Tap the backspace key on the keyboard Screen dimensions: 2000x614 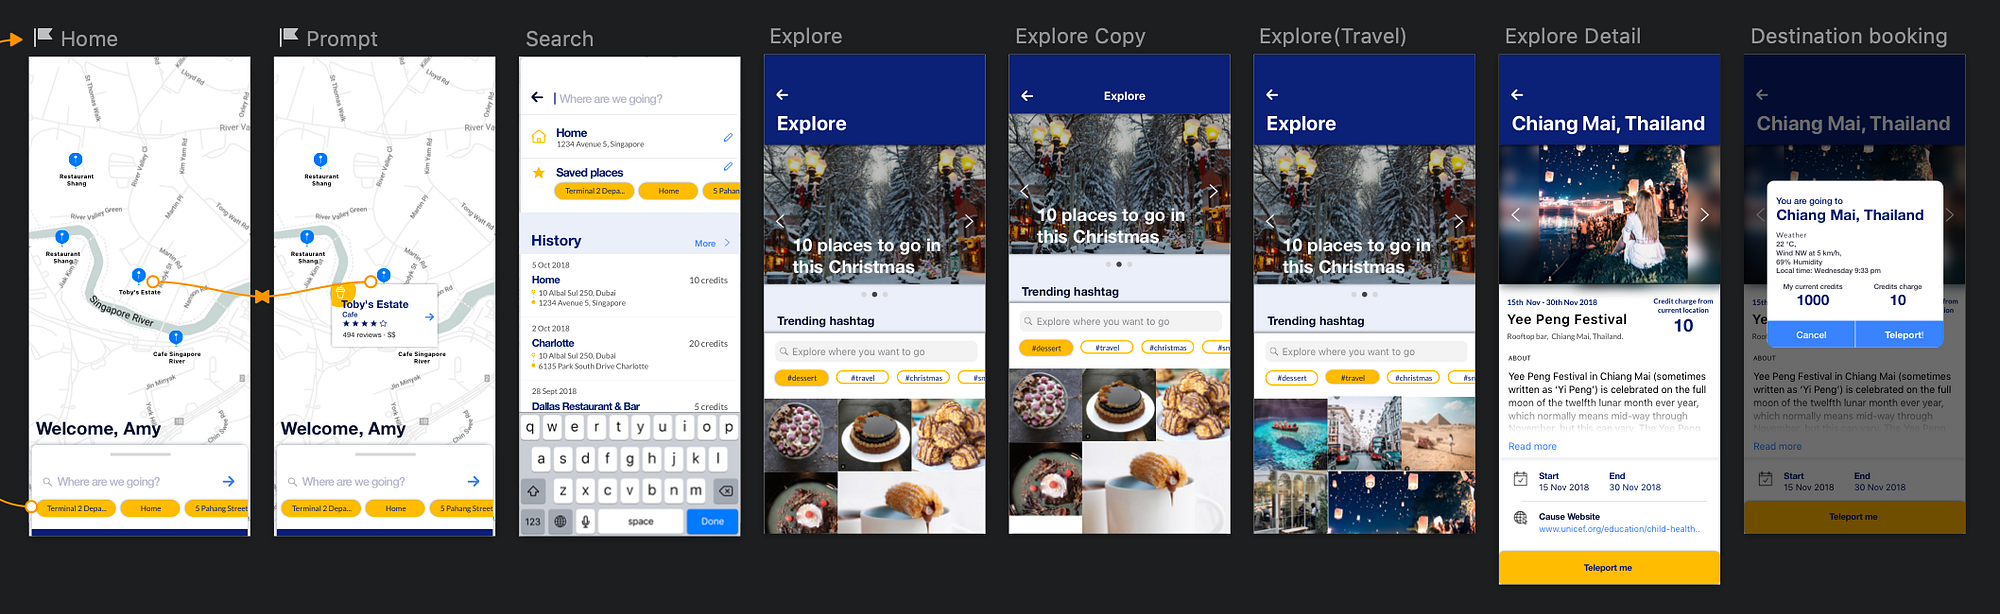click(x=726, y=491)
